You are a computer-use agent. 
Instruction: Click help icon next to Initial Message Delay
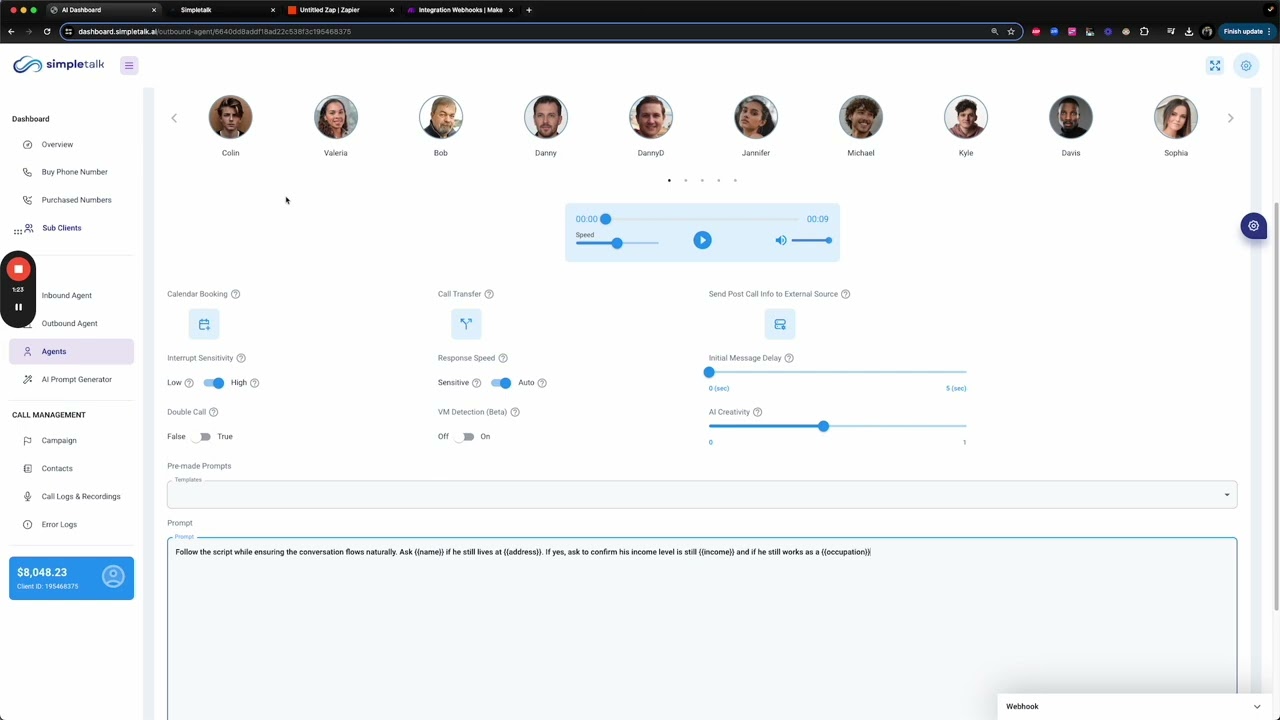789,358
